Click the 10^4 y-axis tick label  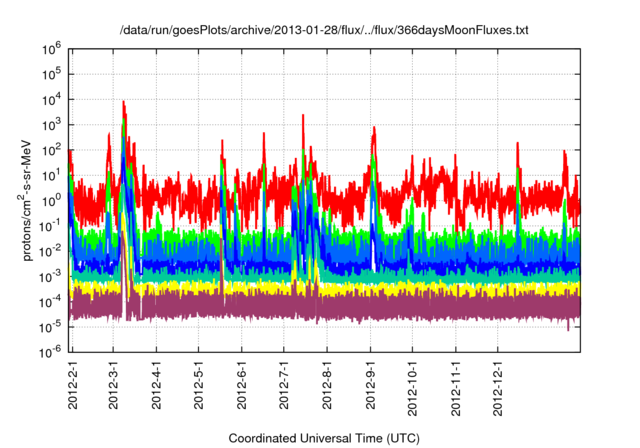click(51, 100)
